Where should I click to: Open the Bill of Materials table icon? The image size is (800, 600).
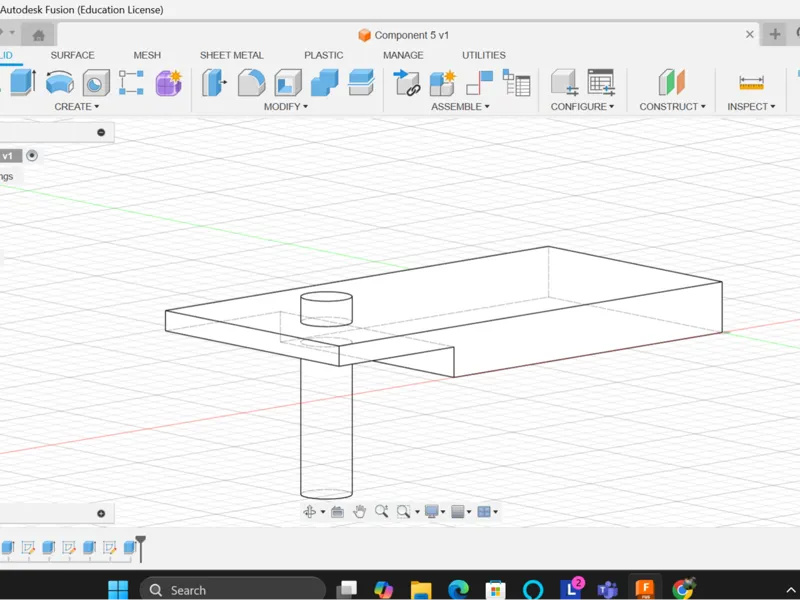[516, 82]
